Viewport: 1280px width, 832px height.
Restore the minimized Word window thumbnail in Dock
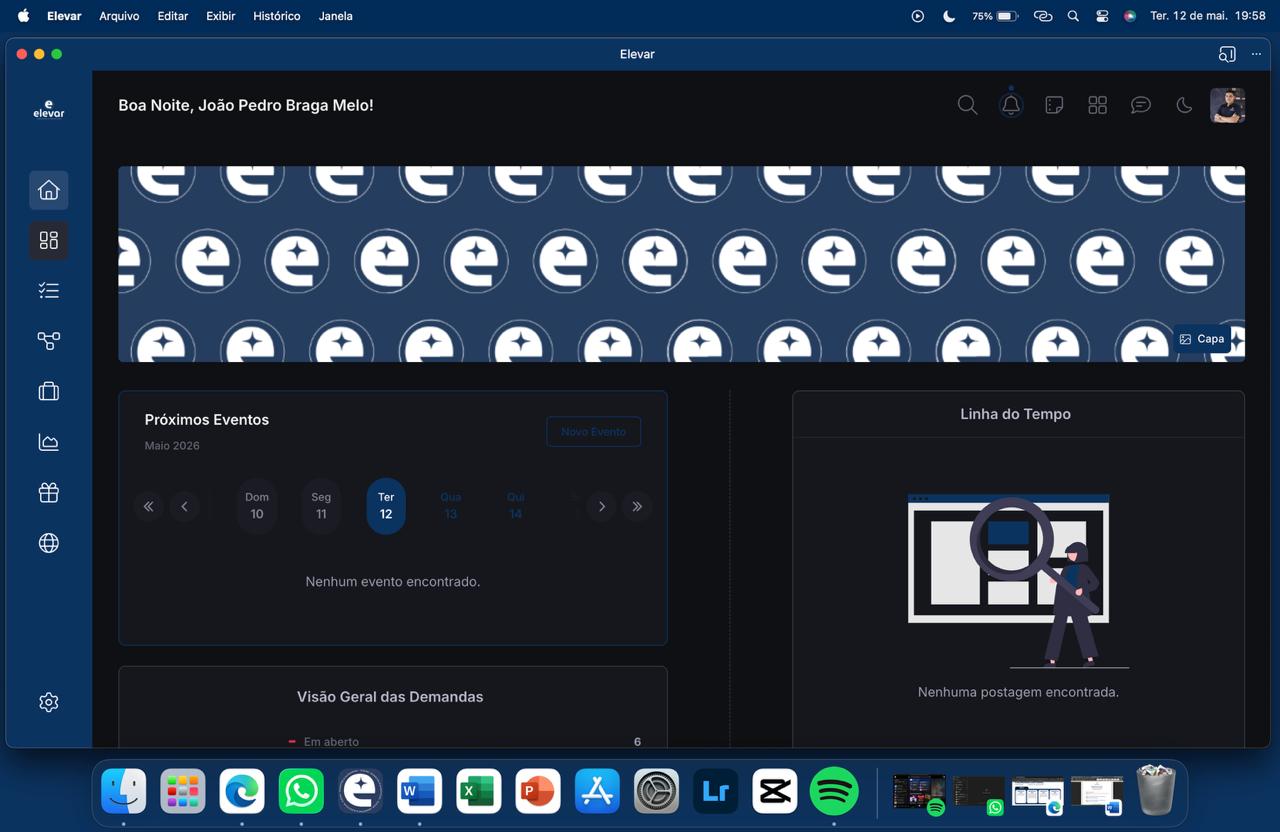[1097, 793]
